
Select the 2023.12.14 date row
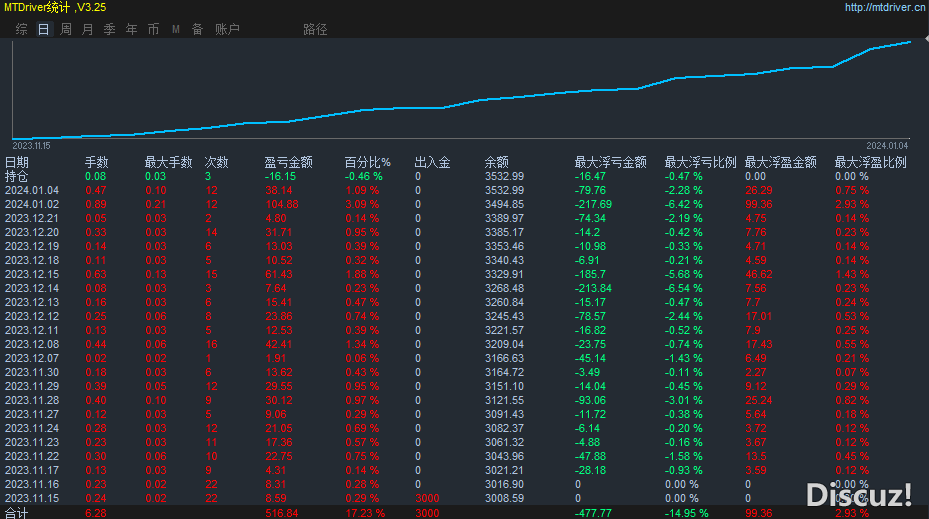[464, 289]
